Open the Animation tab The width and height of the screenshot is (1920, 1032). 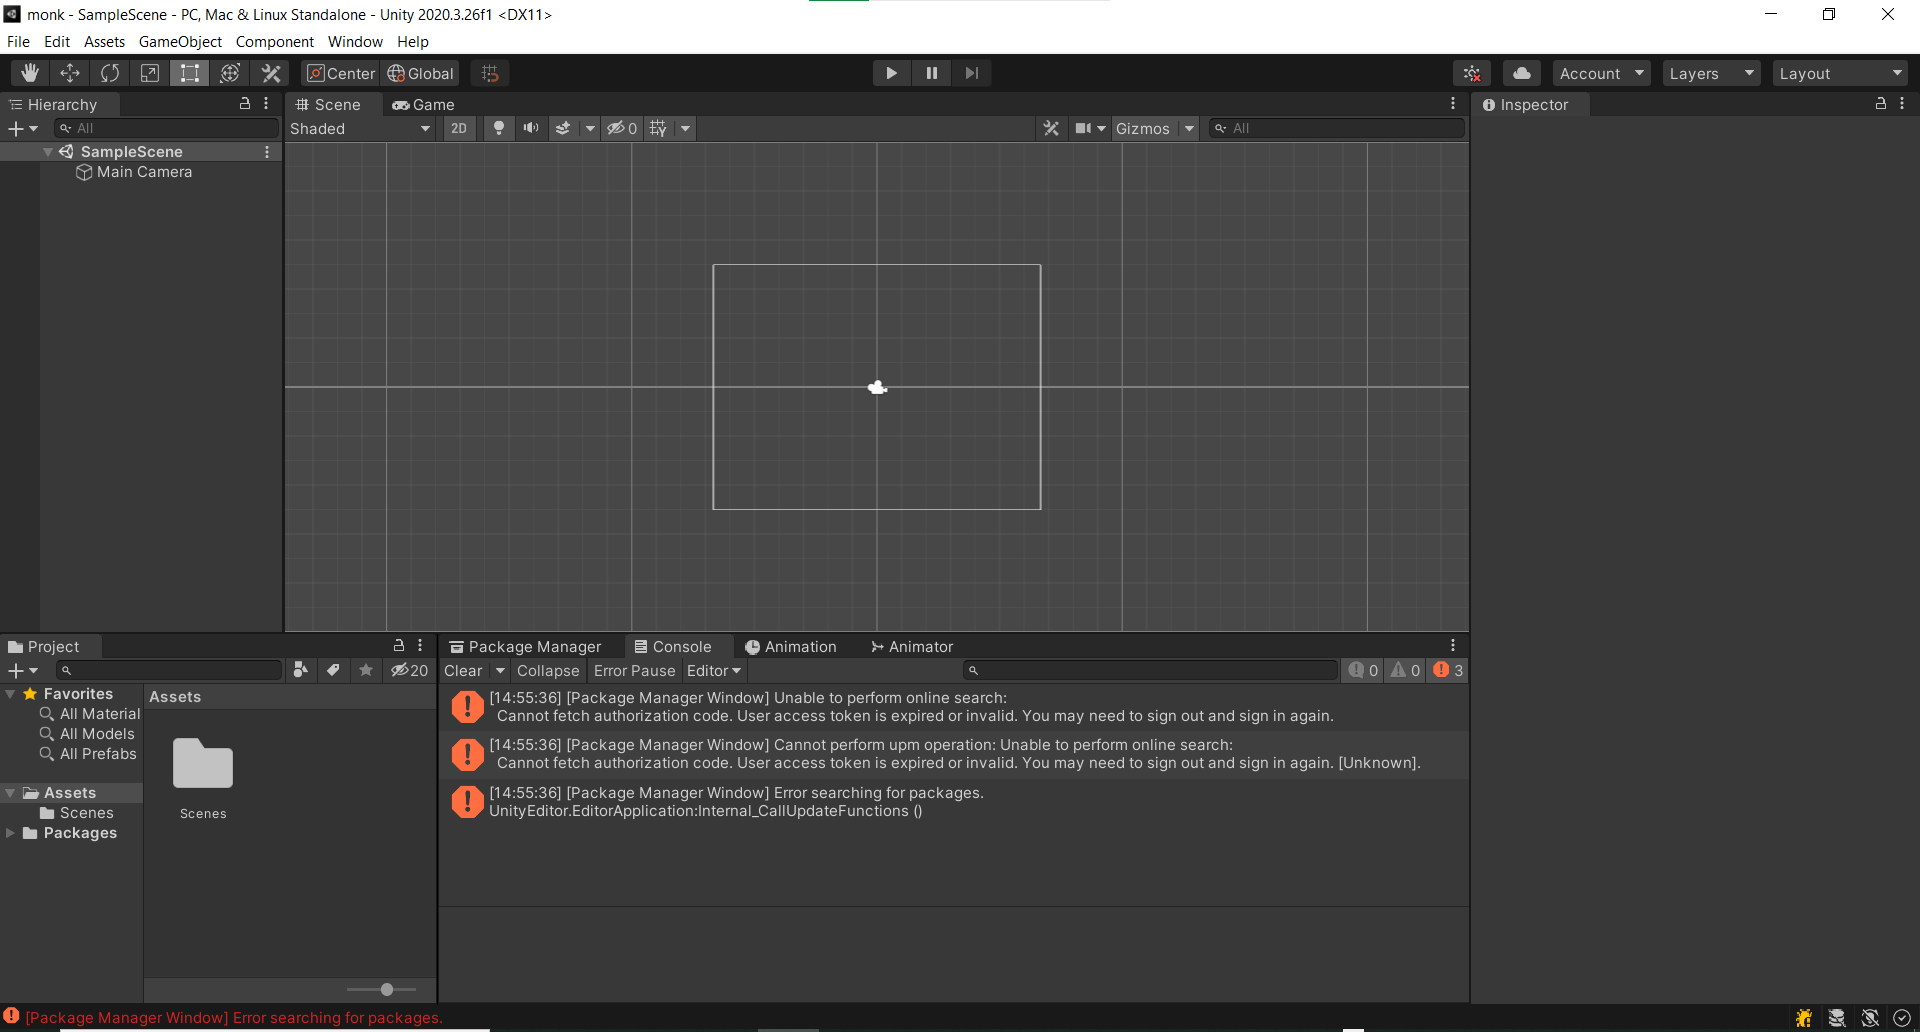click(791, 647)
